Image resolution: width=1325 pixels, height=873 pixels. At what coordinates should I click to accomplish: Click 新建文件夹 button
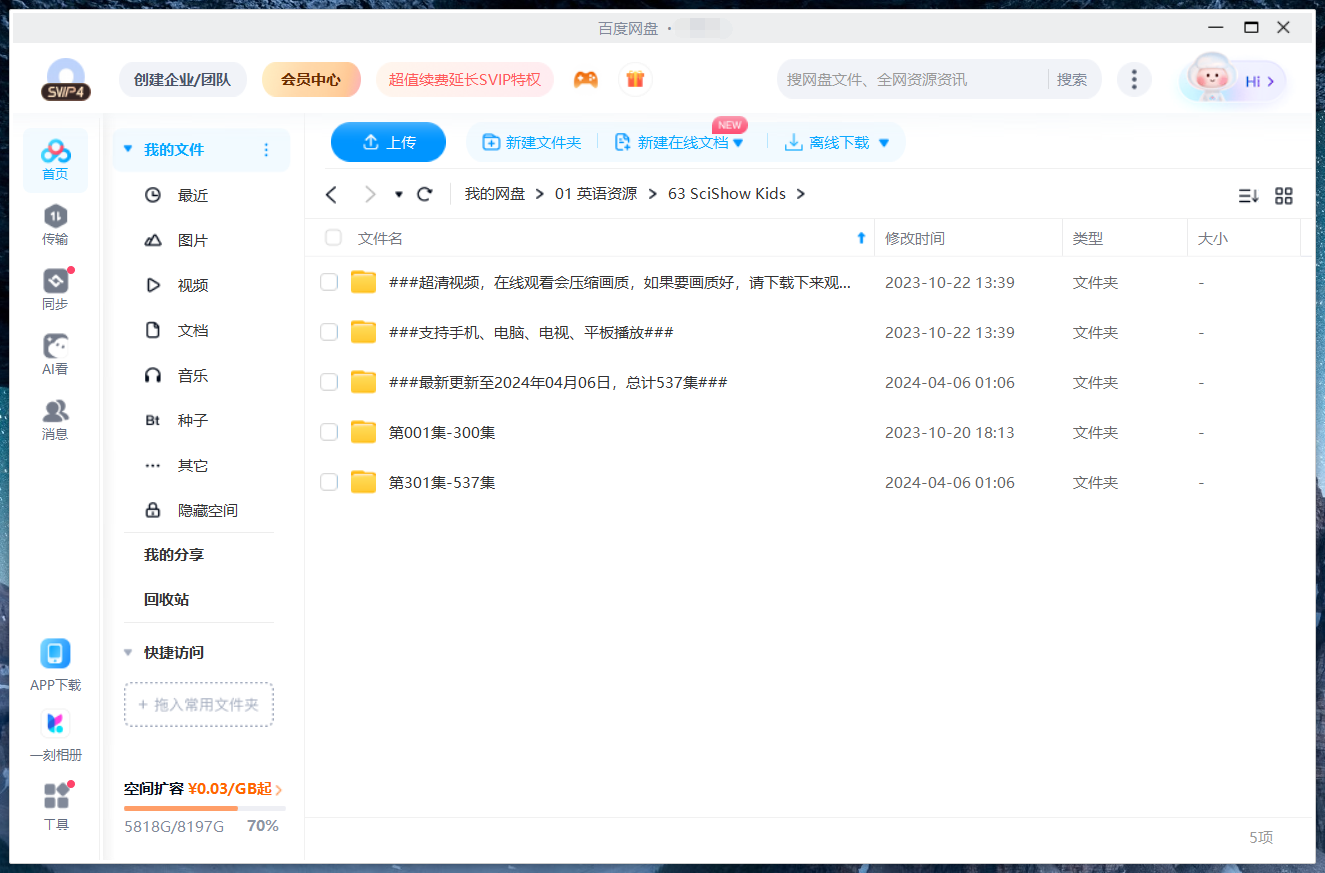pos(532,143)
